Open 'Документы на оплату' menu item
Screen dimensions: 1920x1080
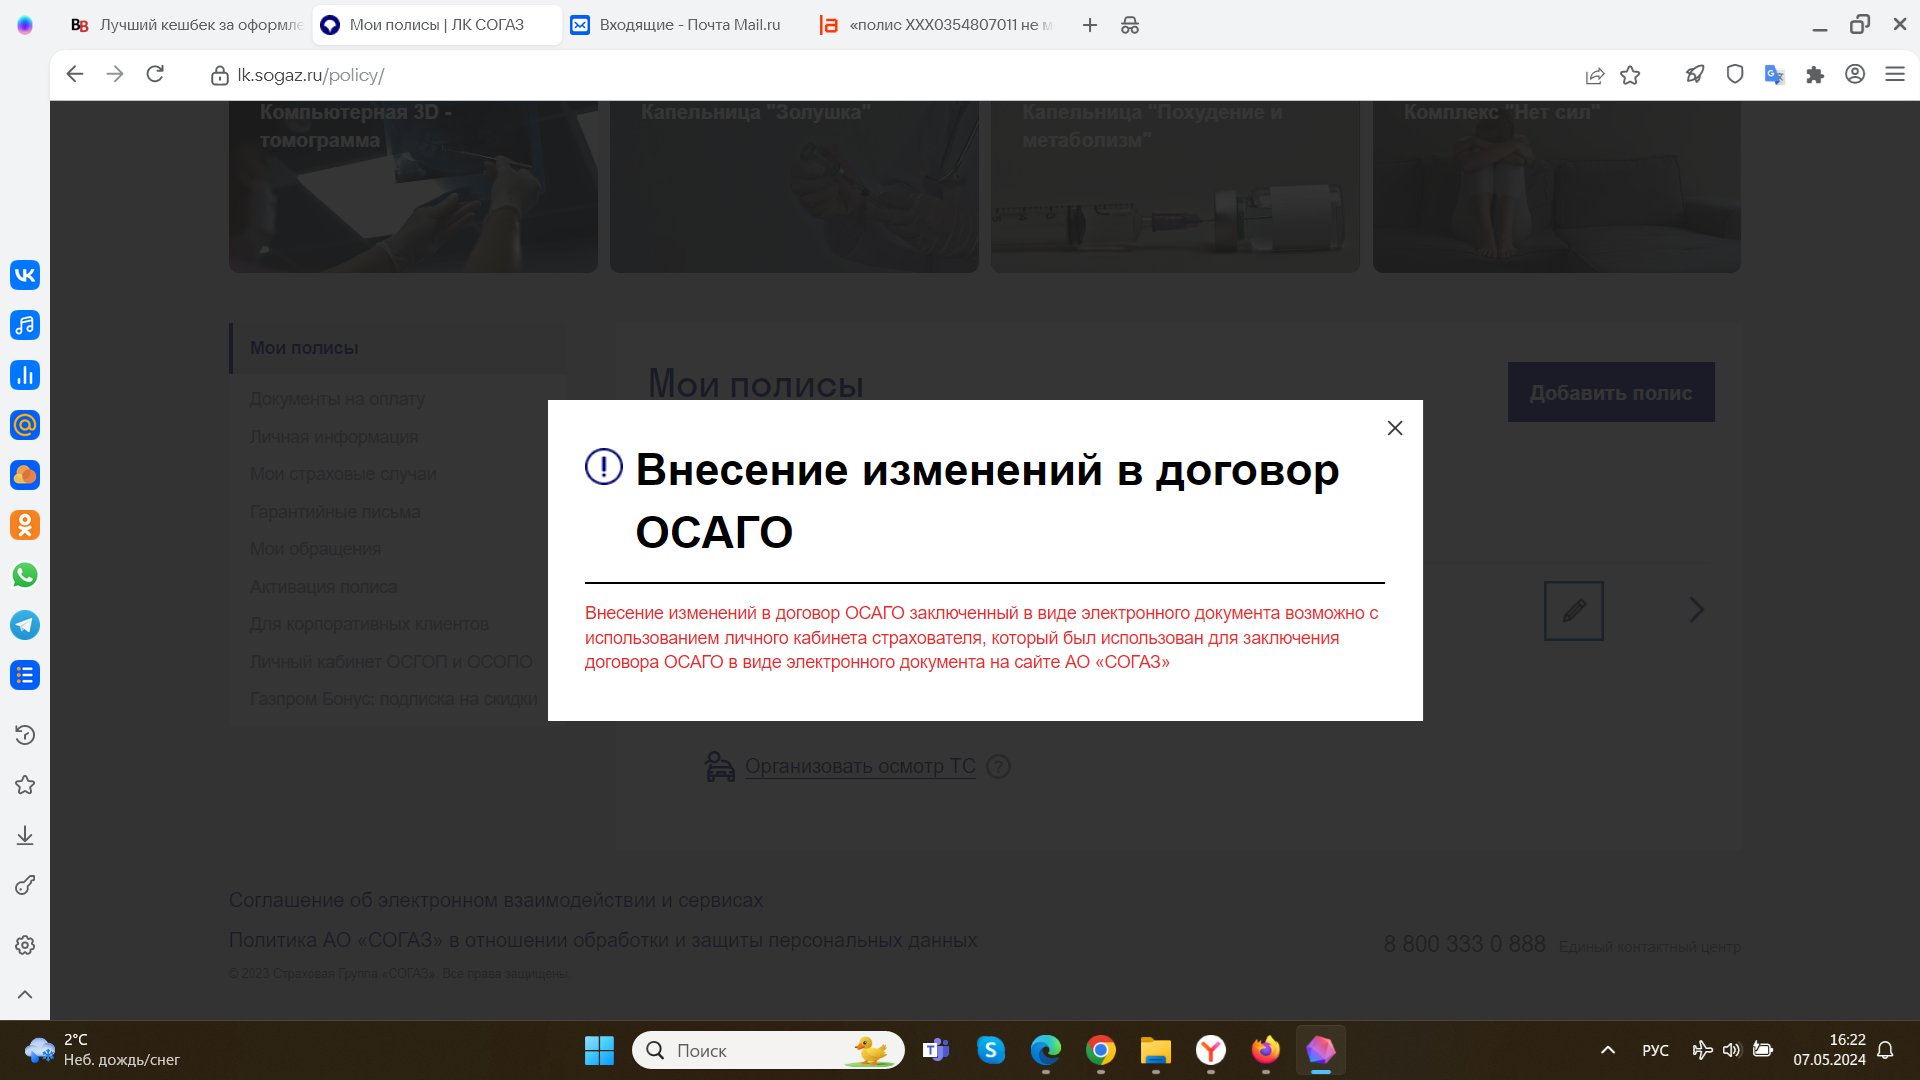[337, 399]
